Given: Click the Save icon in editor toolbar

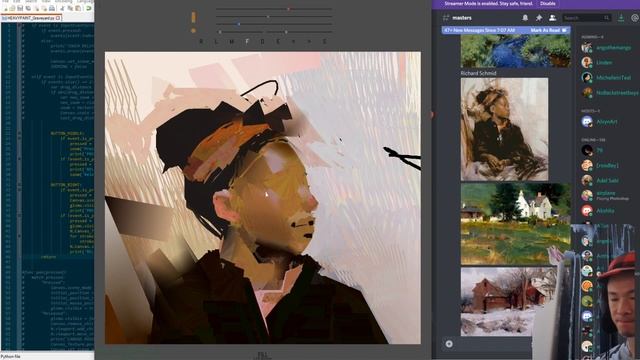Looking at the screenshot, I should [x=20, y=8].
